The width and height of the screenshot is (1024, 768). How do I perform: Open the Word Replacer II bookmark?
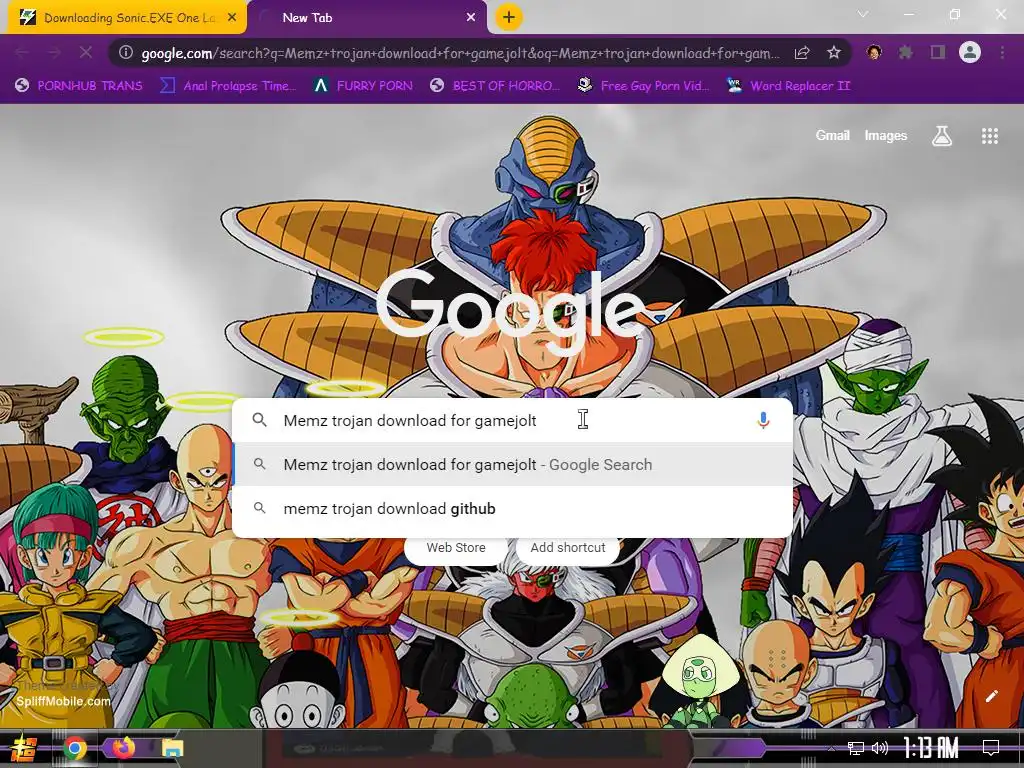(789, 86)
